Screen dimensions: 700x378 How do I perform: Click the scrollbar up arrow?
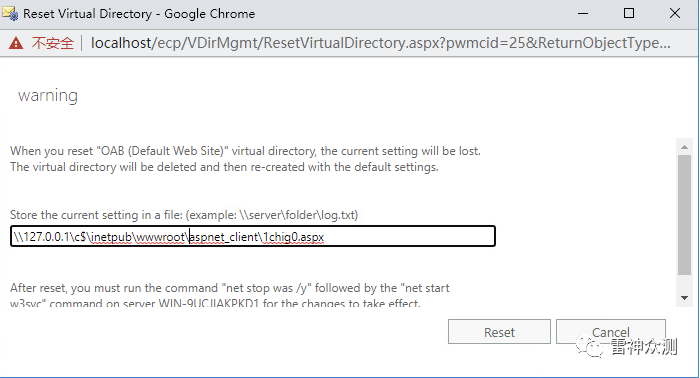pos(684,147)
